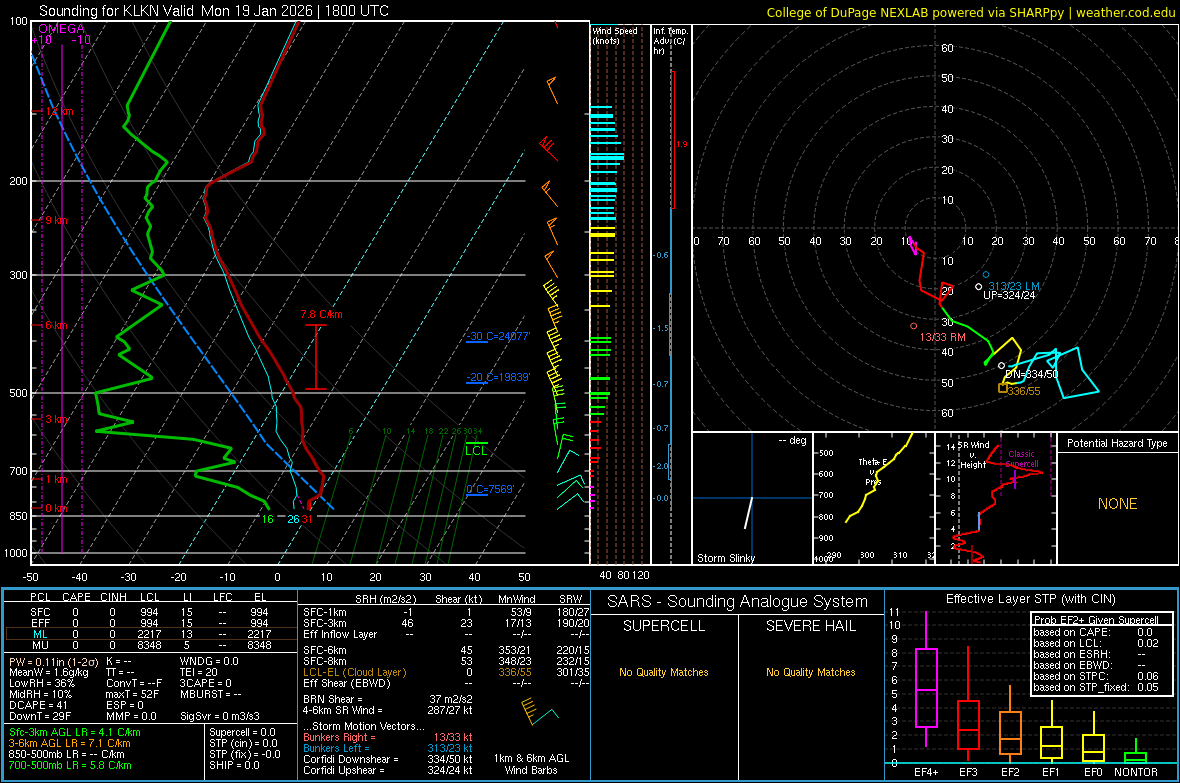Click the green LCL label on Skew-T
1180x783 pixels.
point(476,450)
